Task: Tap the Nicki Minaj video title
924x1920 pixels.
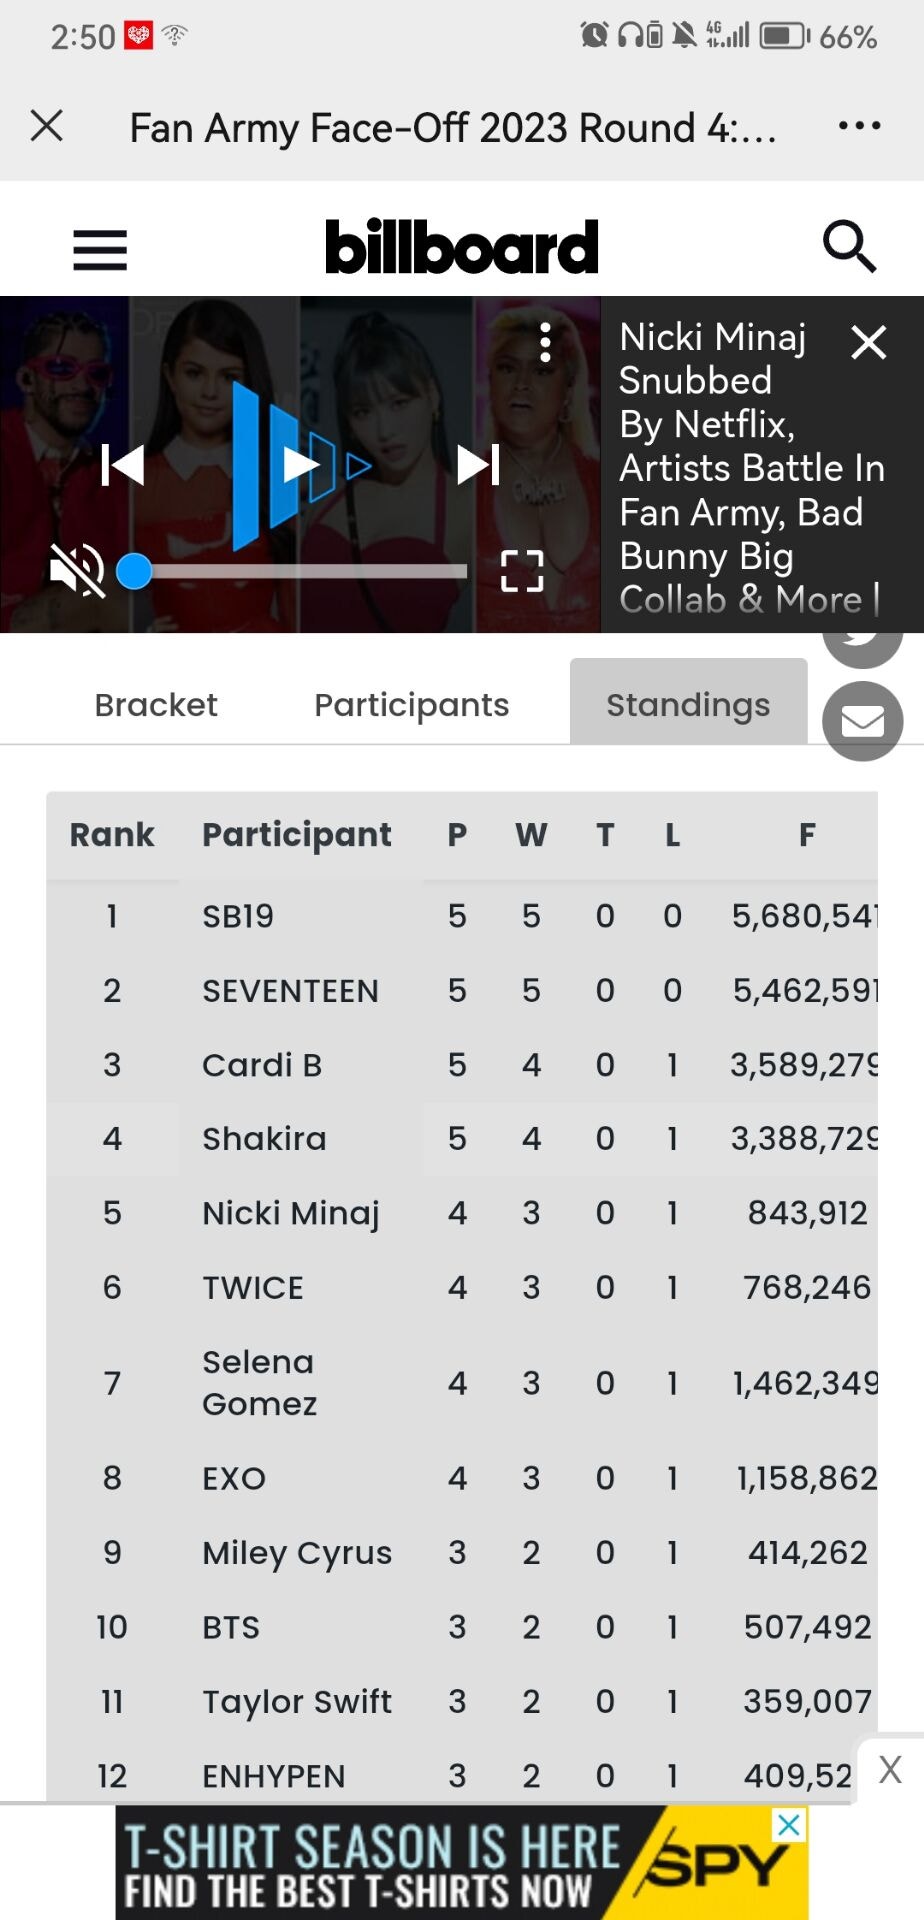Action: 740,467
